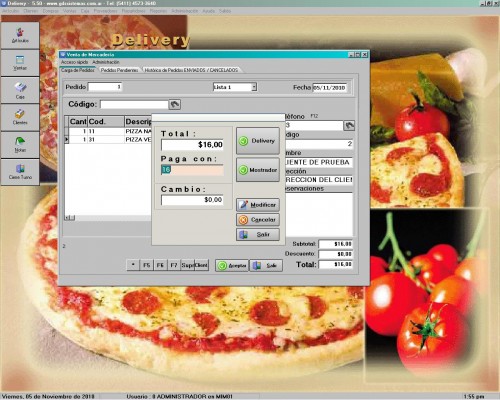The image size is (500, 400).
Task: Open the Clientes sidebar icon
Action: pyautogui.click(x=20, y=117)
